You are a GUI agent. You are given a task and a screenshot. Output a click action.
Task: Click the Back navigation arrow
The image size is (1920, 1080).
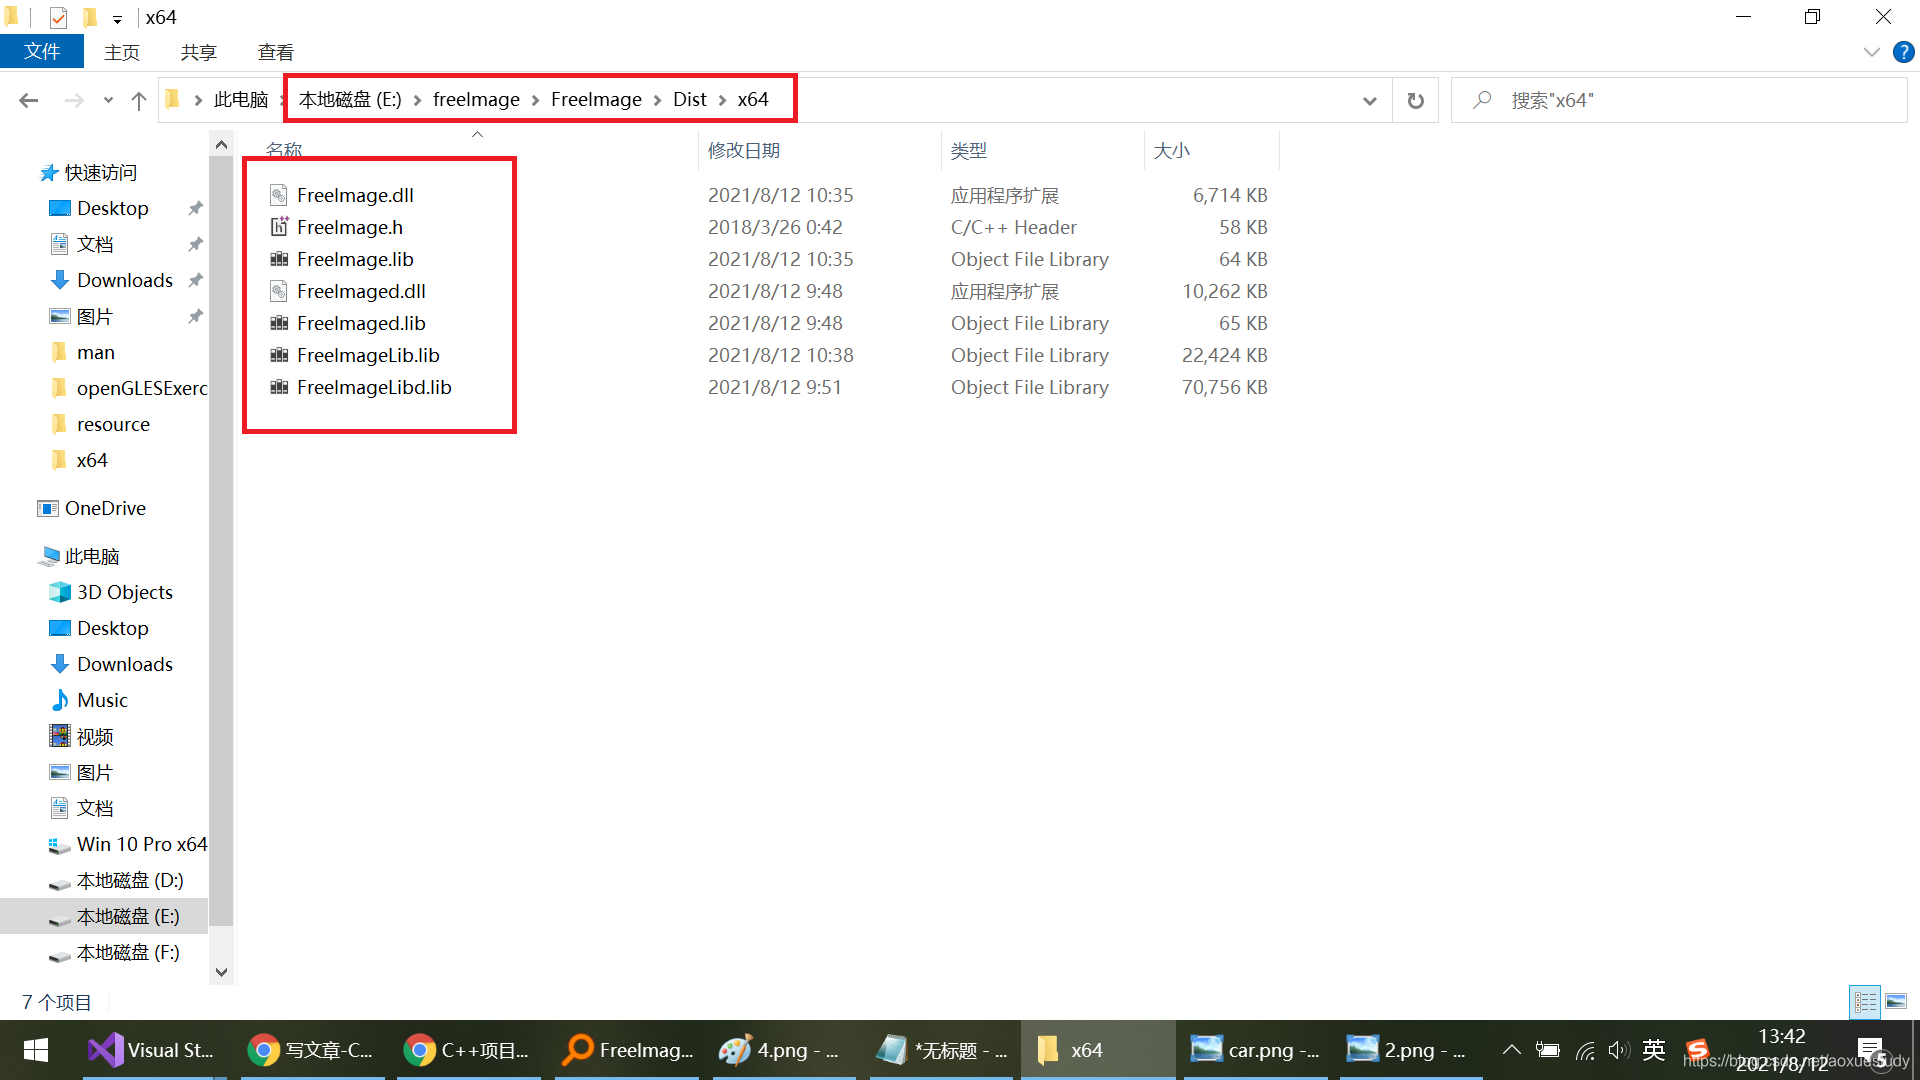click(28, 100)
